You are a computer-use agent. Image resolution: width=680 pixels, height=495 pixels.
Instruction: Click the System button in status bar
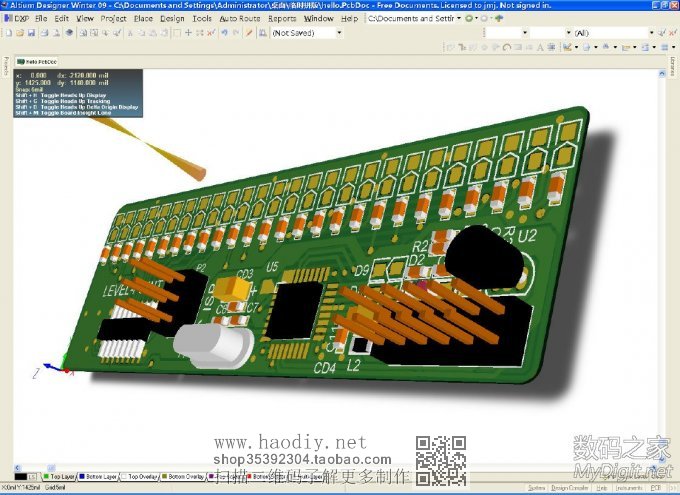pos(536,488)
